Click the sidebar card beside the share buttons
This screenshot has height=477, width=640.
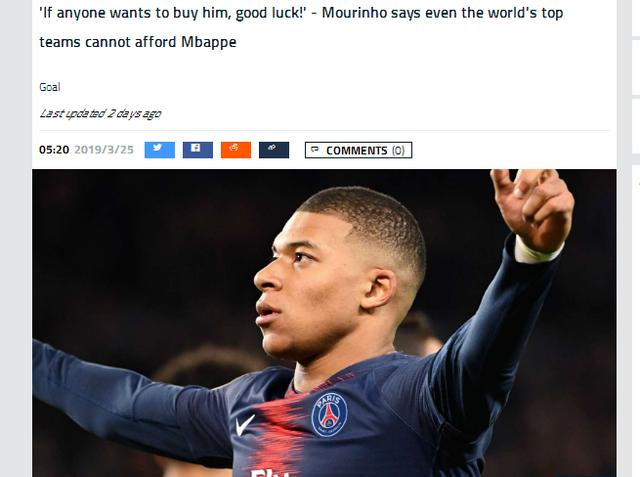636,126
